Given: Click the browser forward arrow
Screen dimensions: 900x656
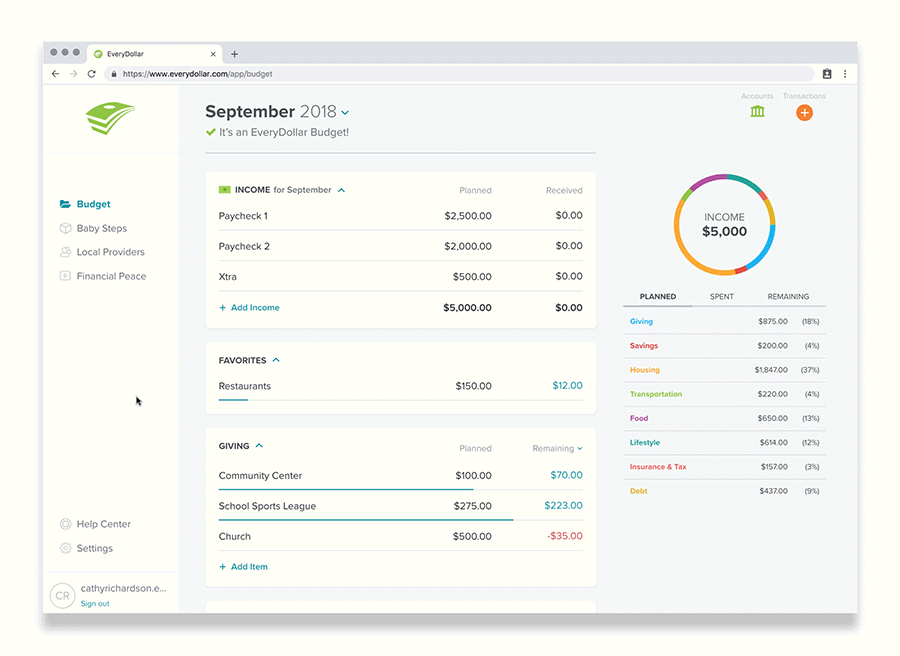Looking at the screenshot, I should (x=73, y=73).
